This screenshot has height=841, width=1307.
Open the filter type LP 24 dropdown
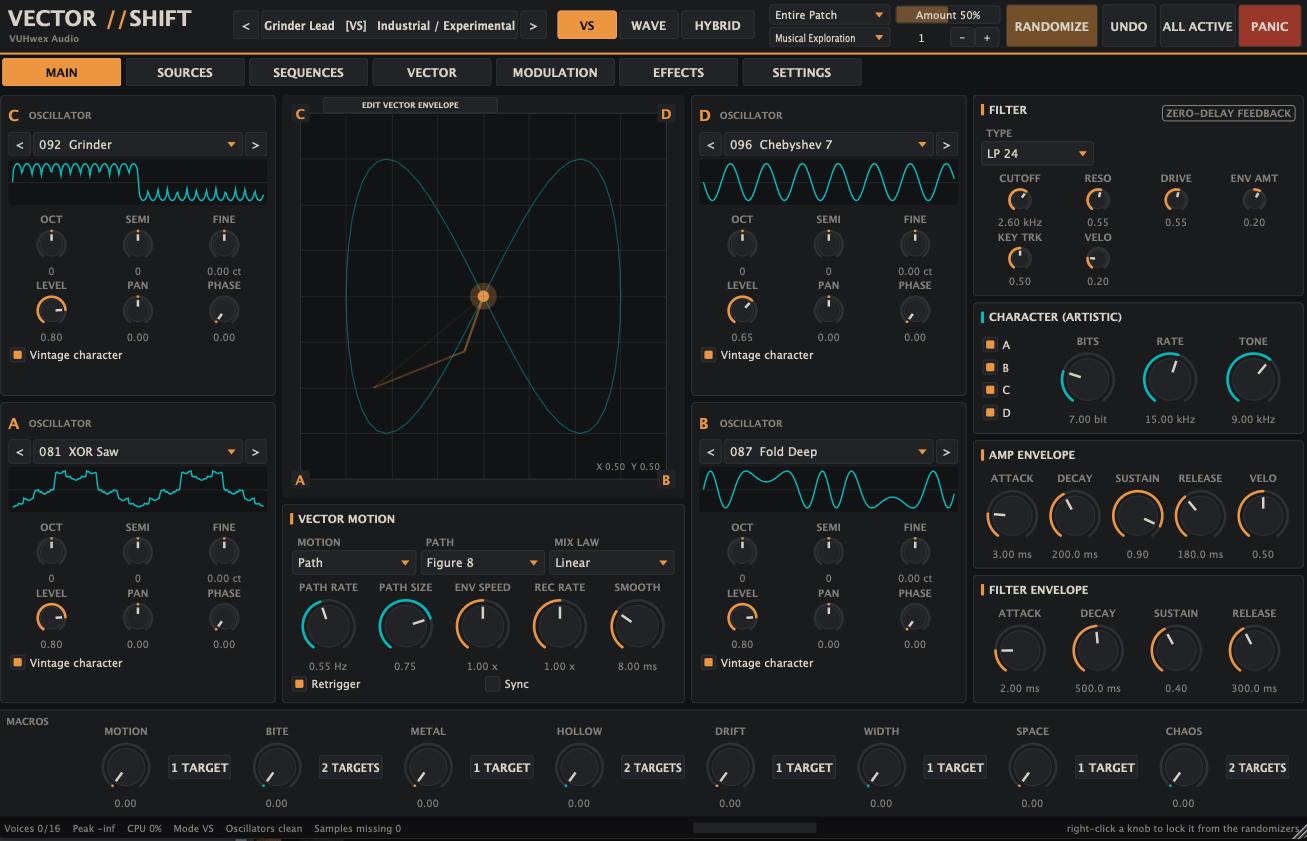pyautogui.click(x=1037, y=153)
